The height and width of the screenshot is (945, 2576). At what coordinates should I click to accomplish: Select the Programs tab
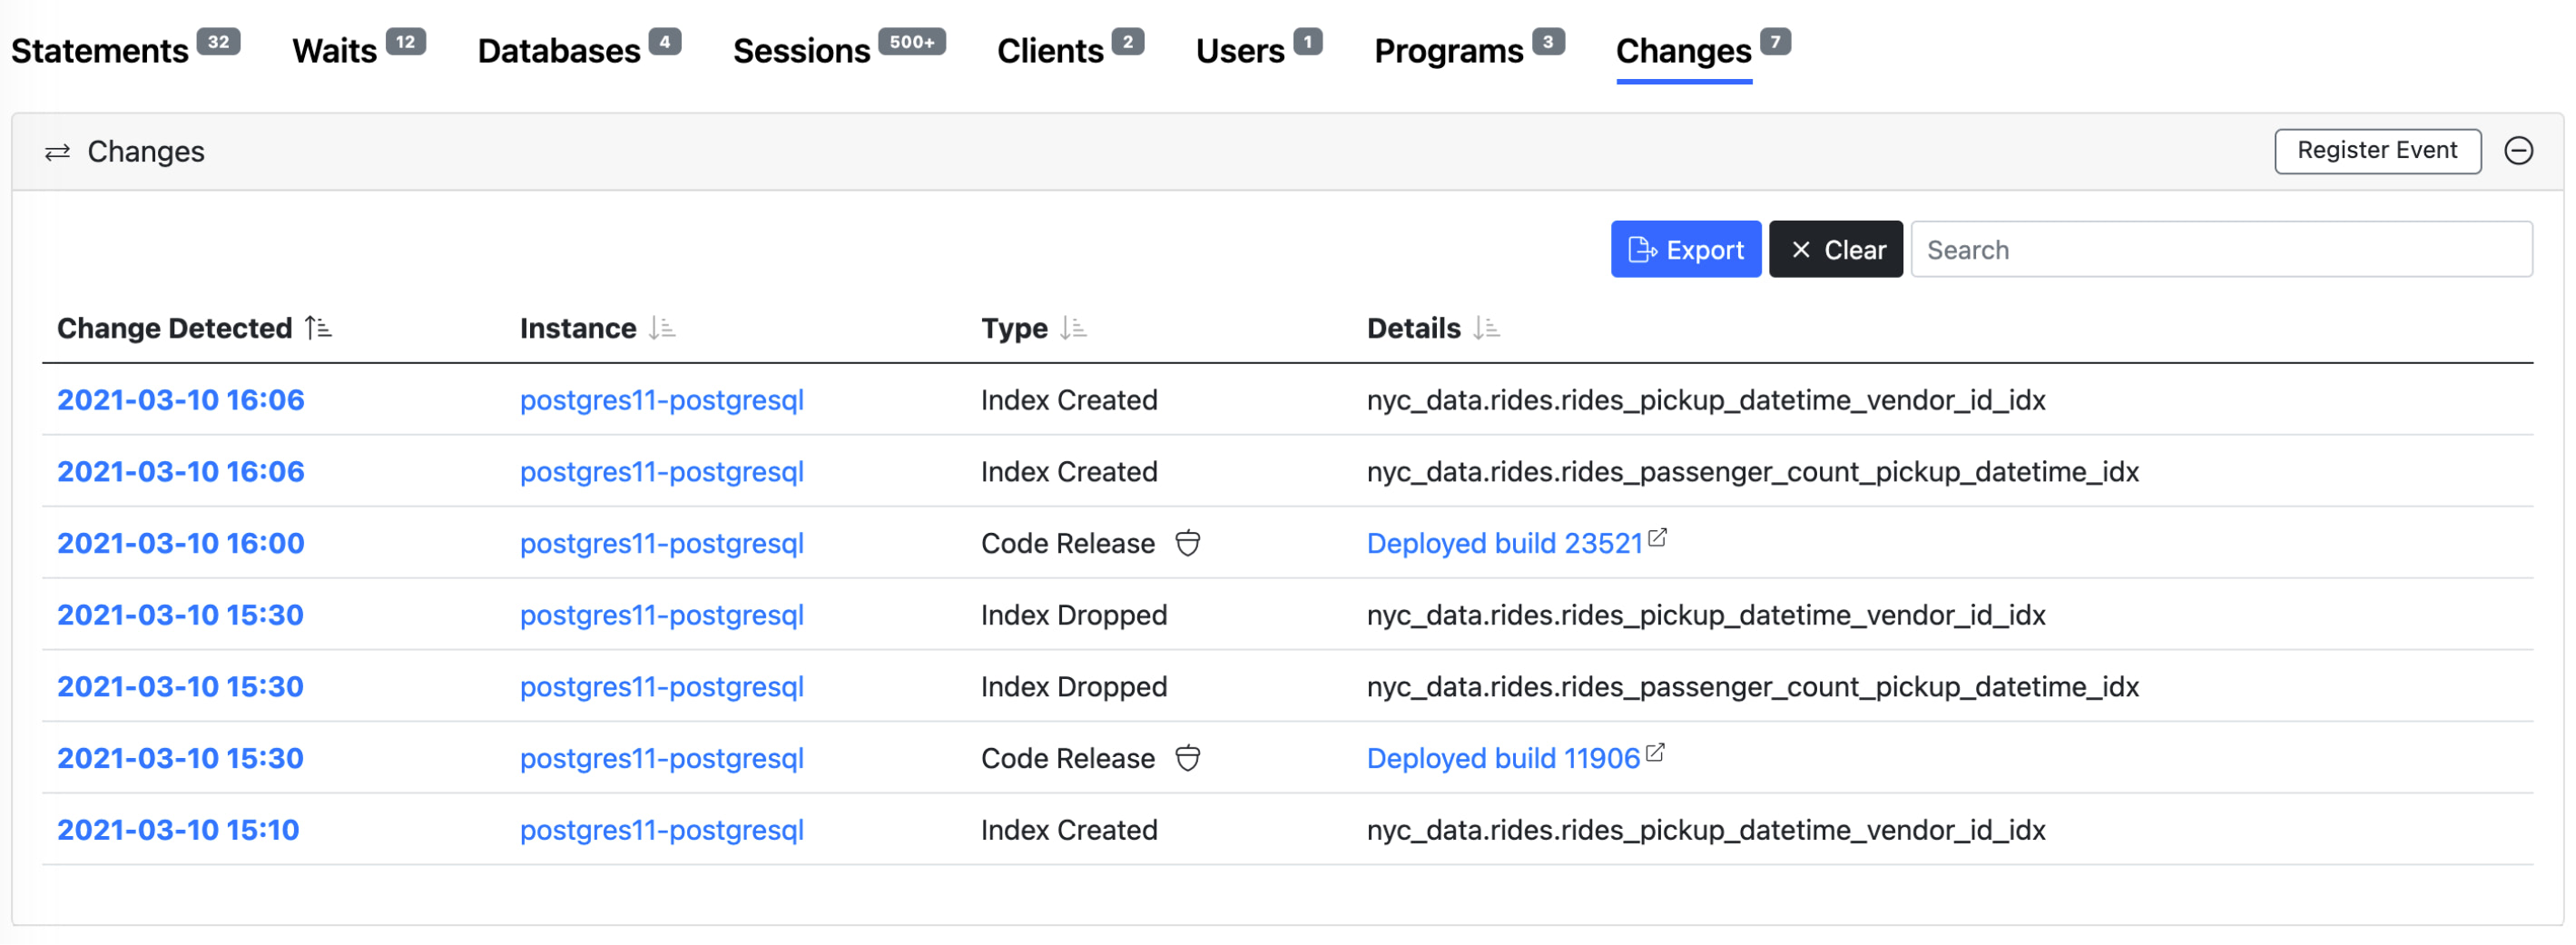(1448, 51)
